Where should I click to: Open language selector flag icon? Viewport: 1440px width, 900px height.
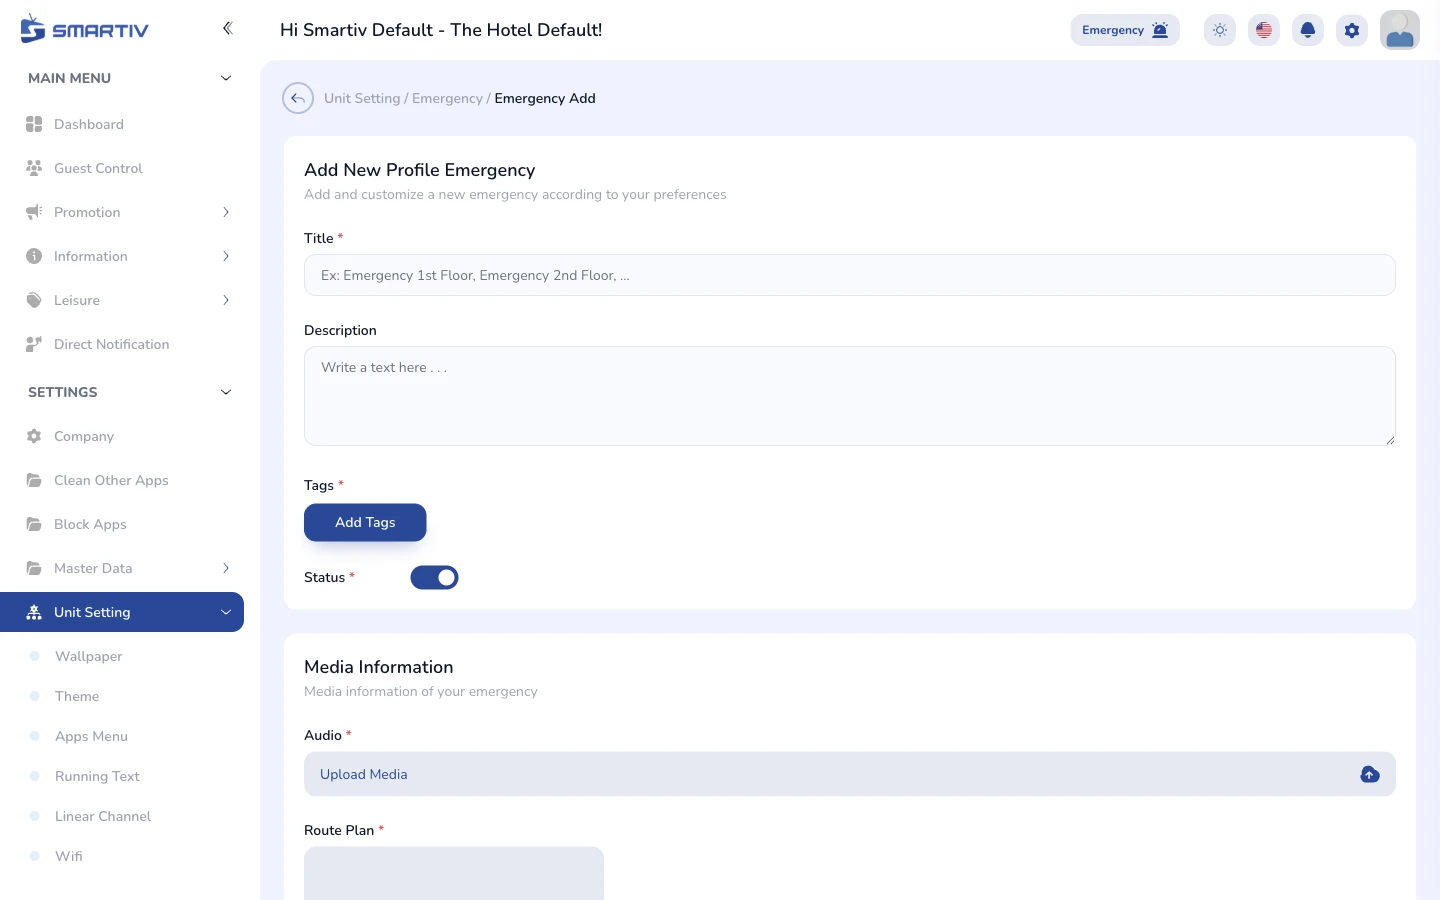(x=1264, y=30)
